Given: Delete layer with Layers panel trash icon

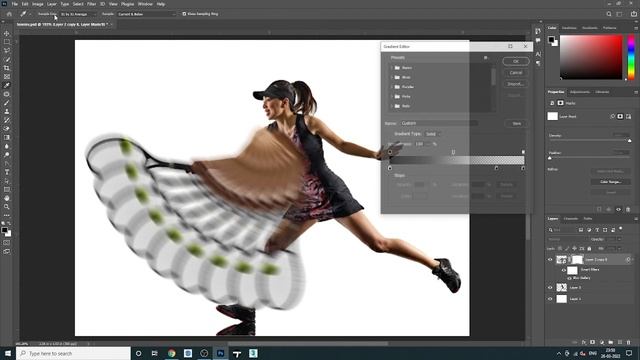Looking at the screenshot, I should coord(629,342).
